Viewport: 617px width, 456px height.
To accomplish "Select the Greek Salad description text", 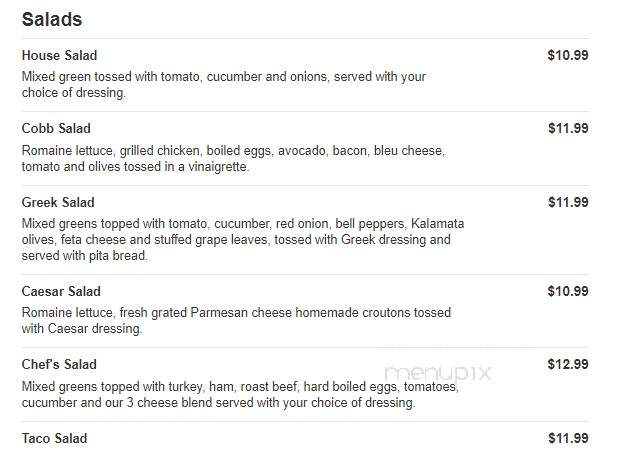I will 243,240.
